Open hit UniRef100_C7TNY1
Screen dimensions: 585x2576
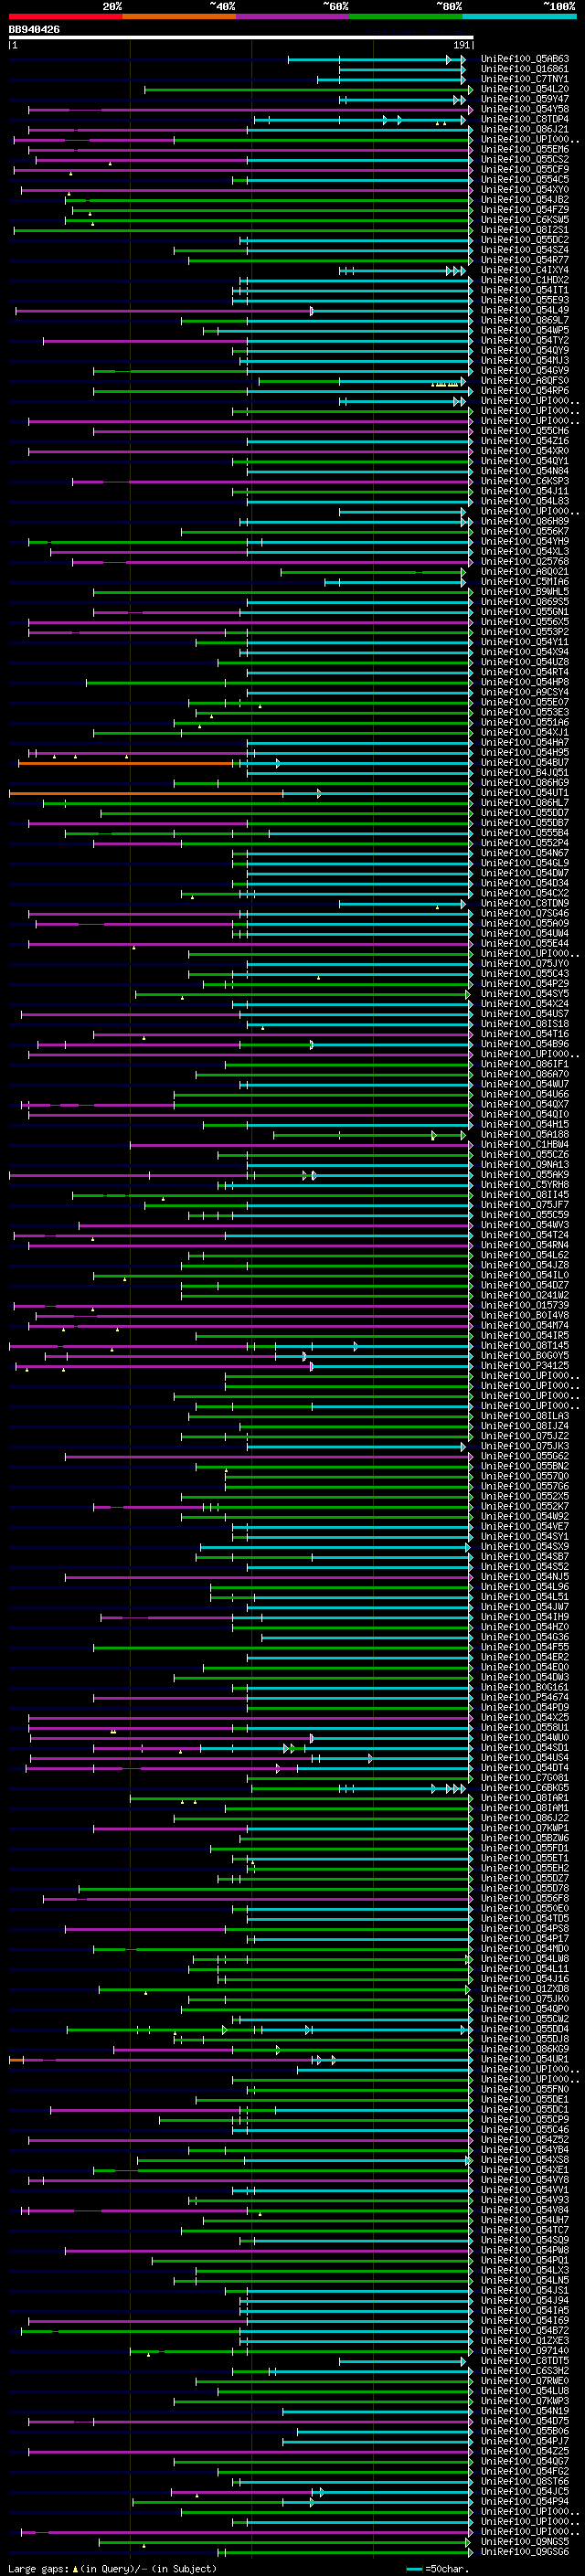coord(525,79)
